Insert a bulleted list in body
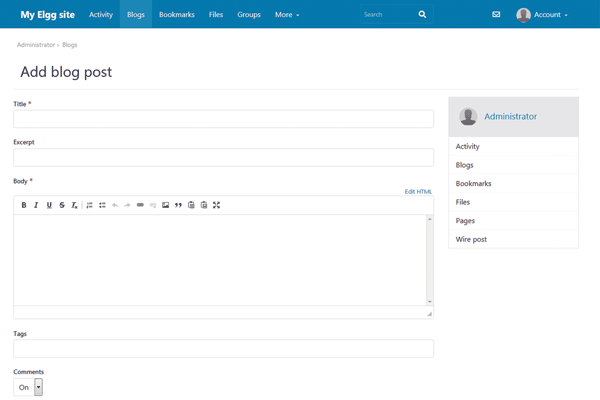This screenshot has height=400, width=600. (102, 205)
